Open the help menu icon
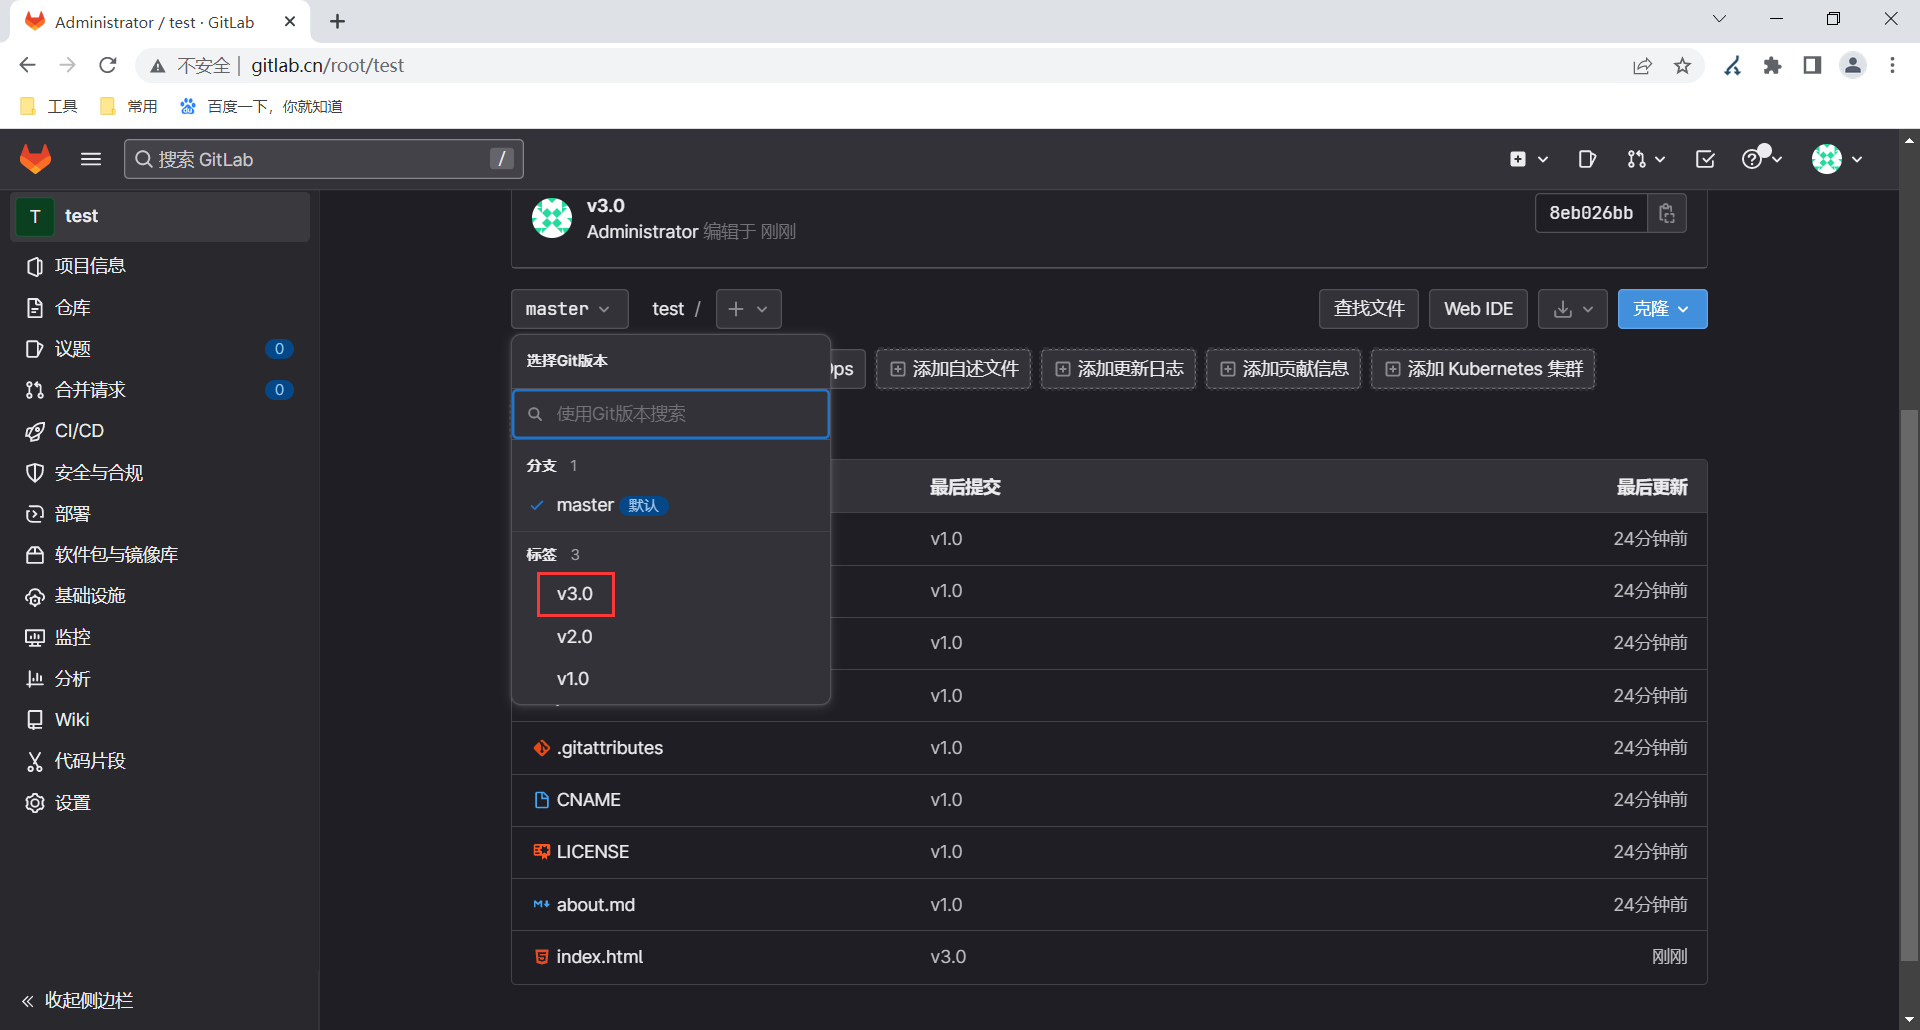Screen dimensions: 1920x1030 pyautogui.click(x=1761, y=159)
